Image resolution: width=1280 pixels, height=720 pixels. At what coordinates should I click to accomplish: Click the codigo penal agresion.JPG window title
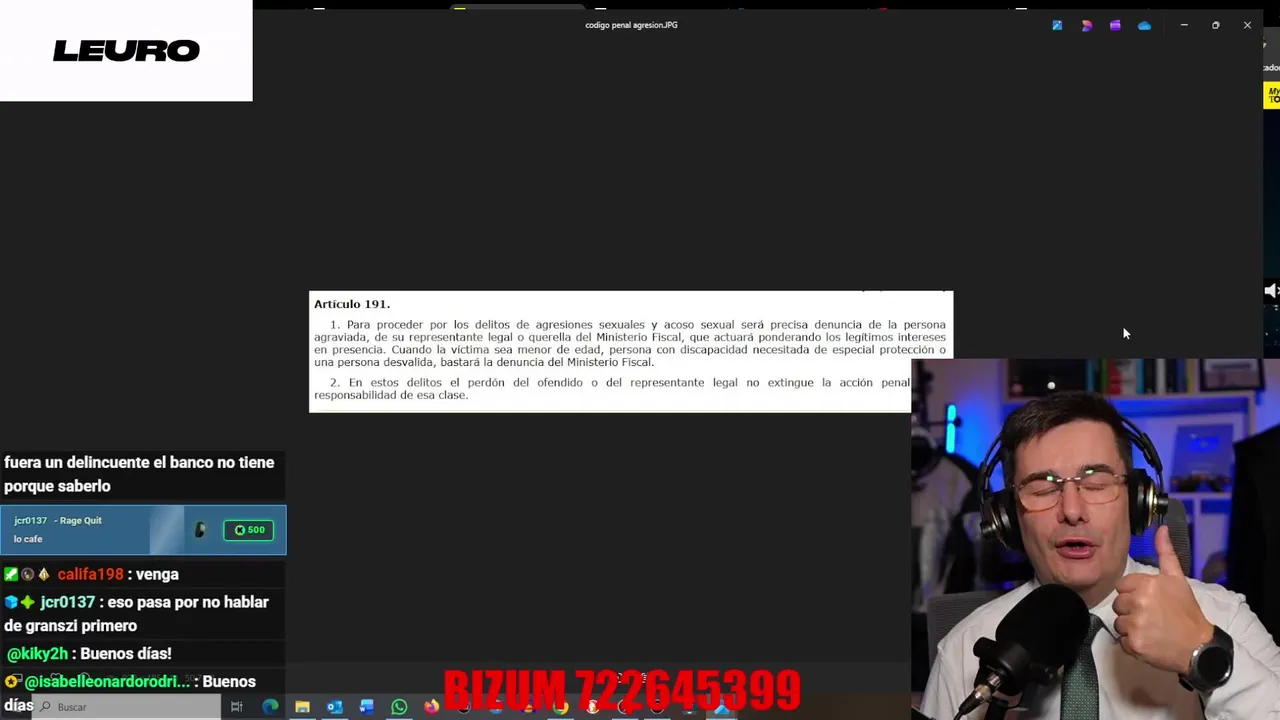pos(631,25)
